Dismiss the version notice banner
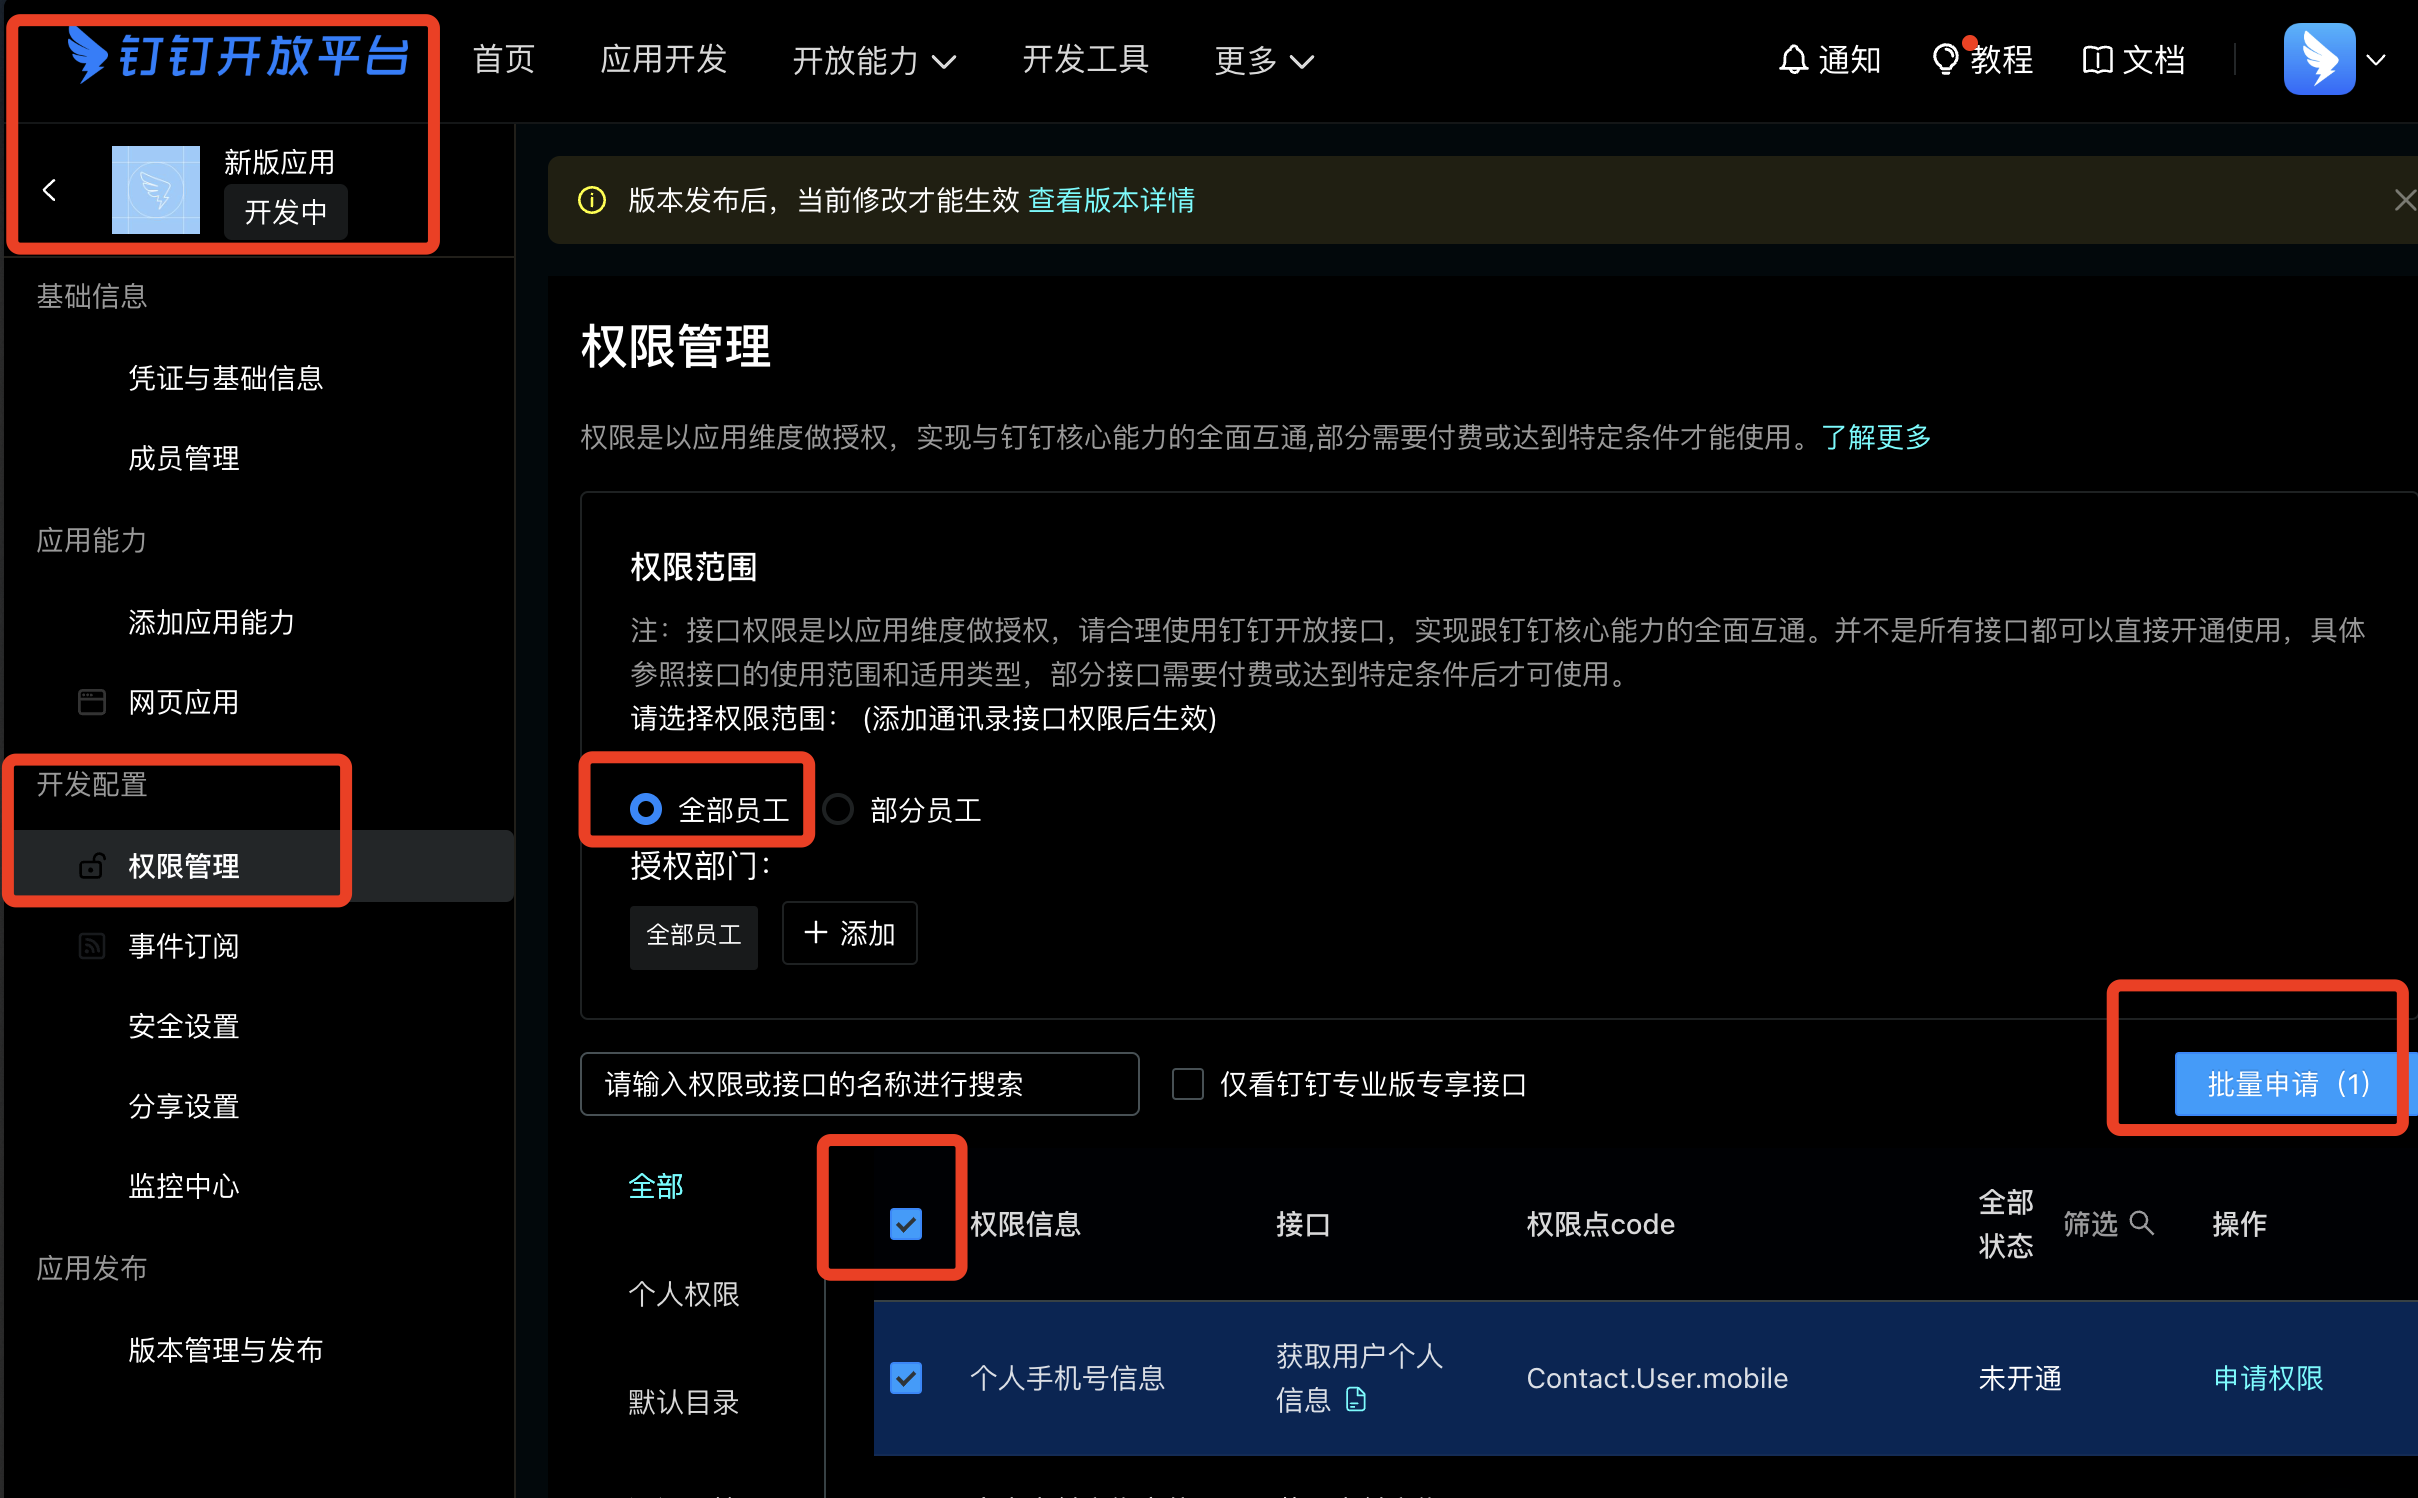 (2405, 200)
